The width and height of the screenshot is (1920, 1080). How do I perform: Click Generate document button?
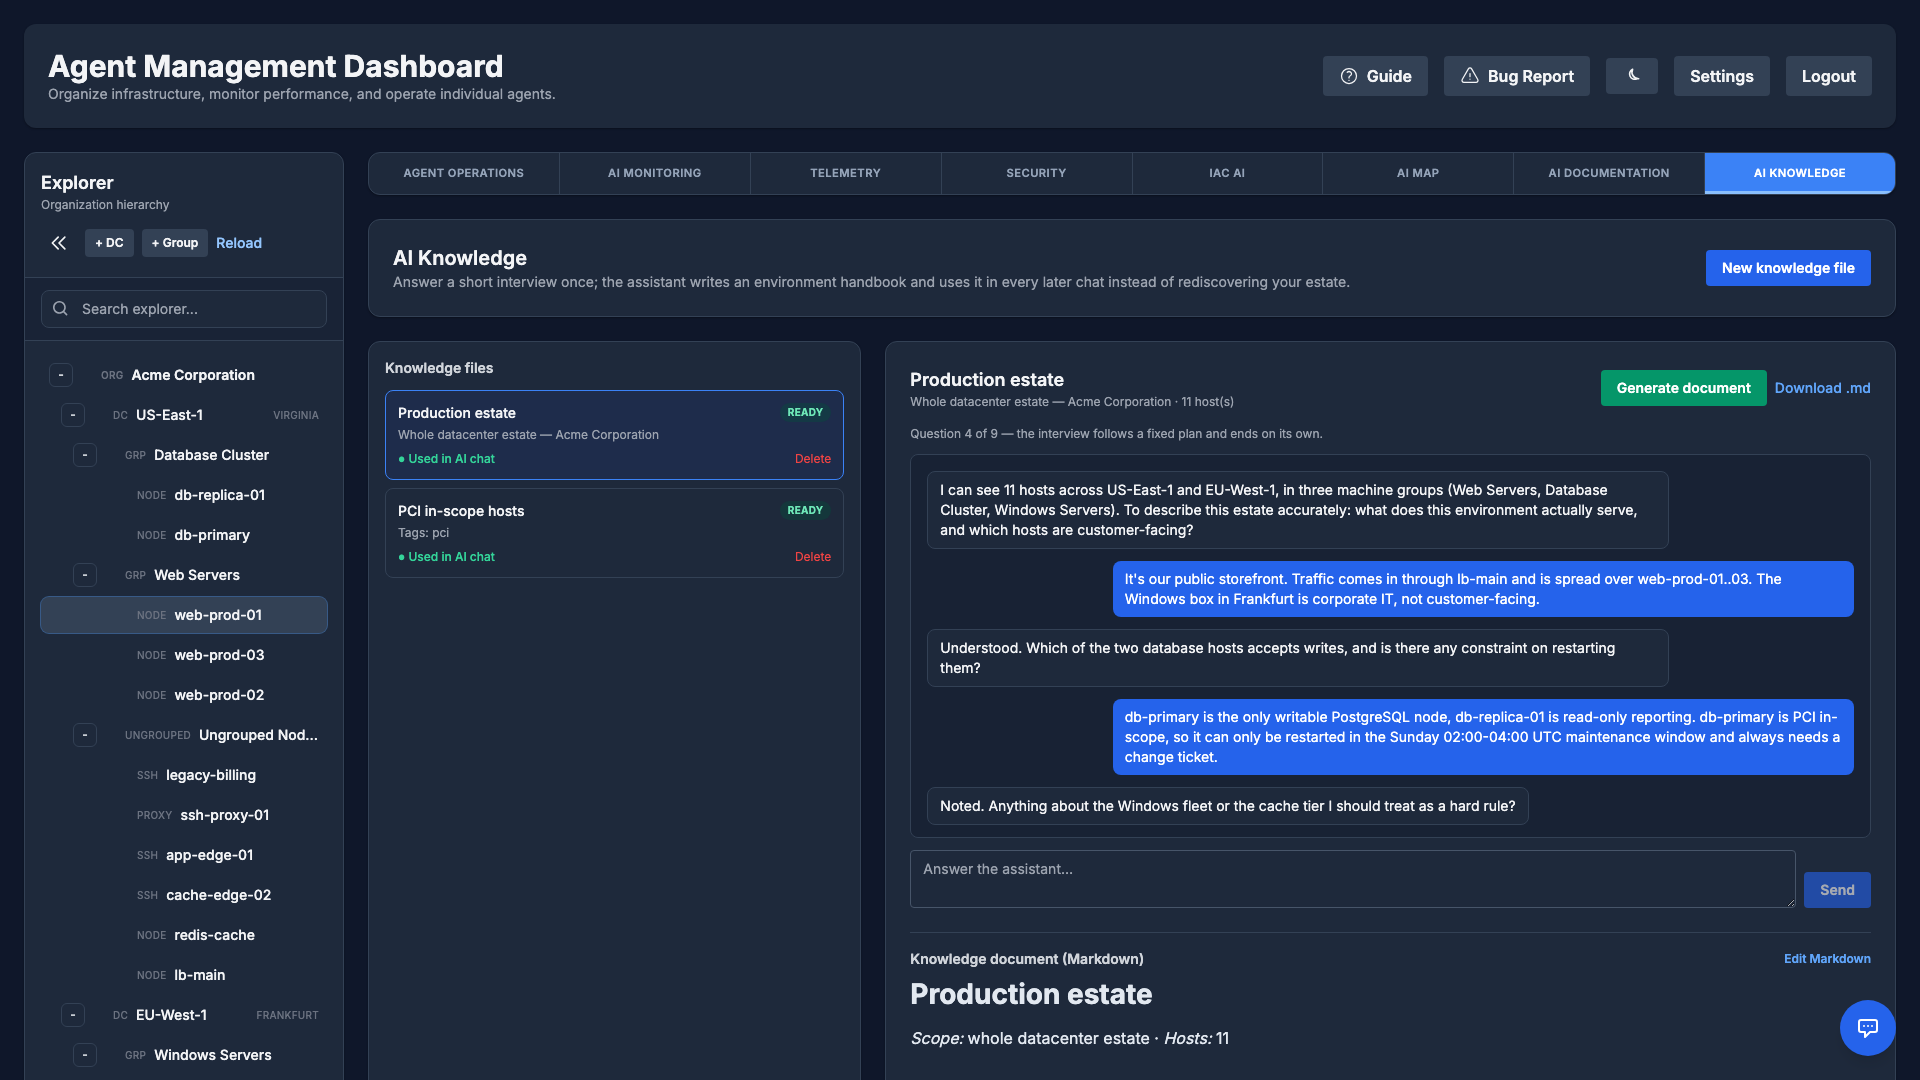coord(1683,388)
